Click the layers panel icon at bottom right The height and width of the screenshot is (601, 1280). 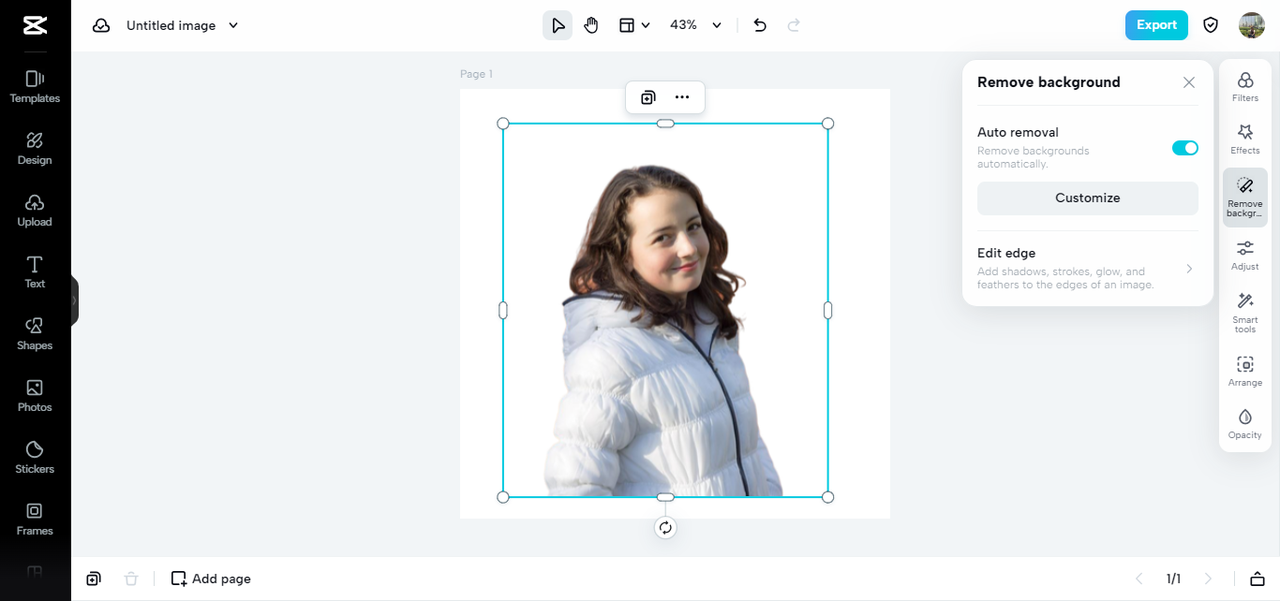coord(1257,579)
